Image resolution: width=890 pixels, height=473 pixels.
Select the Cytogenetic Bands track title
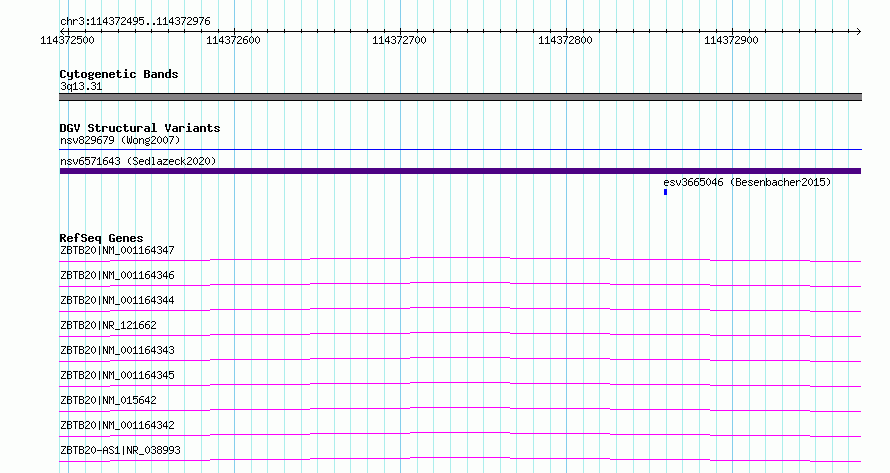(119, 74)
